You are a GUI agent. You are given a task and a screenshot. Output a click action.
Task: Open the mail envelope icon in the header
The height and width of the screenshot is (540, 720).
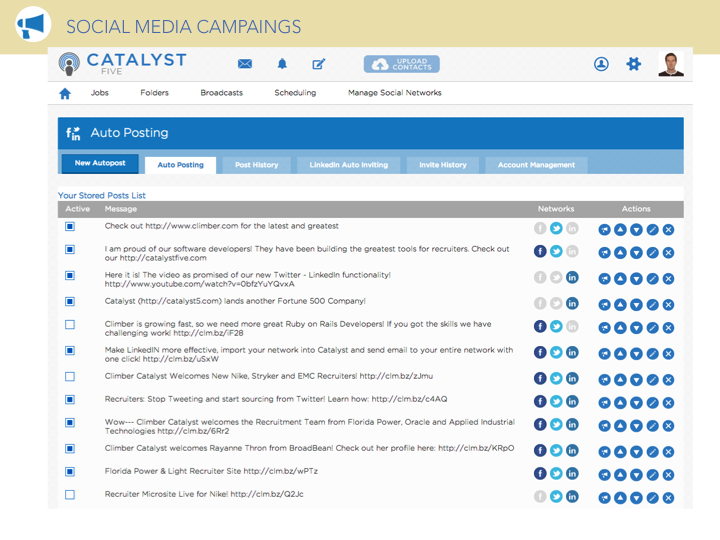point(245,64)
